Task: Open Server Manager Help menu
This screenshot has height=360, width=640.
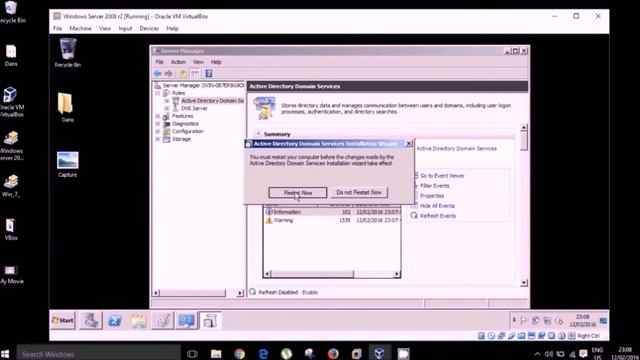Action: pyautogui.click(x=216, y=62)
